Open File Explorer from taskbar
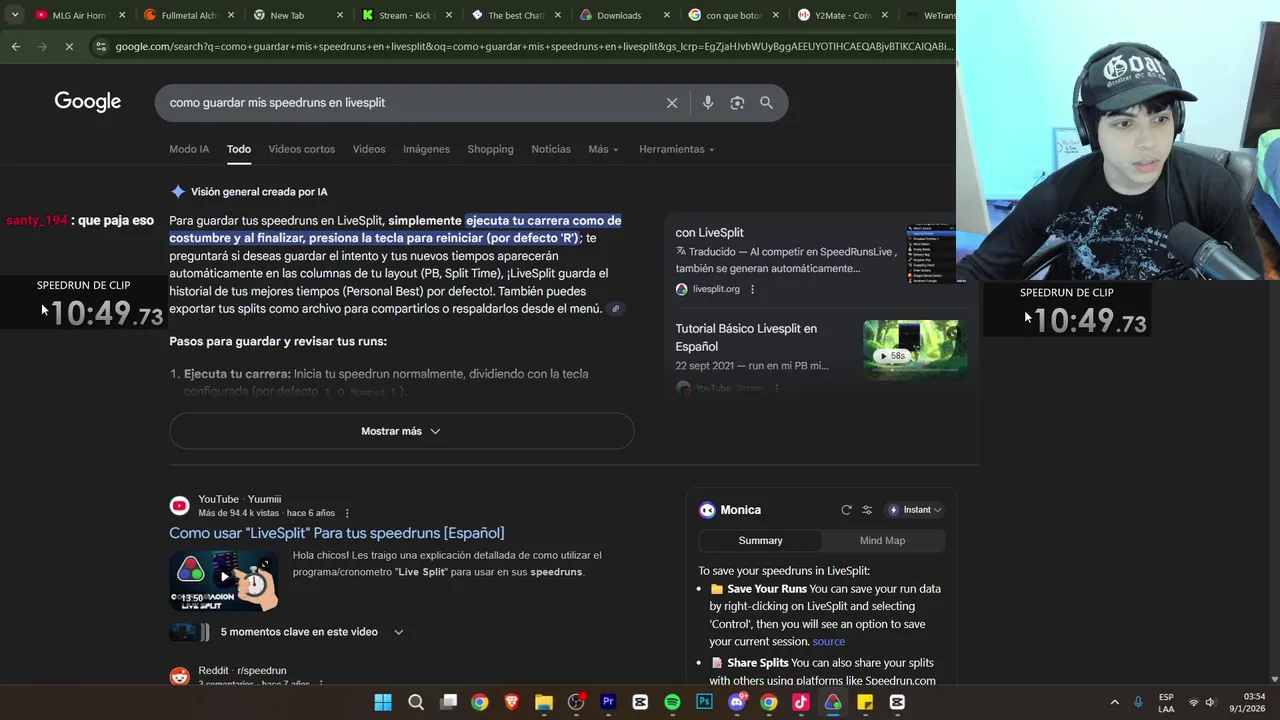This screenshot has width=1280, height=720. tap(544, 702)
